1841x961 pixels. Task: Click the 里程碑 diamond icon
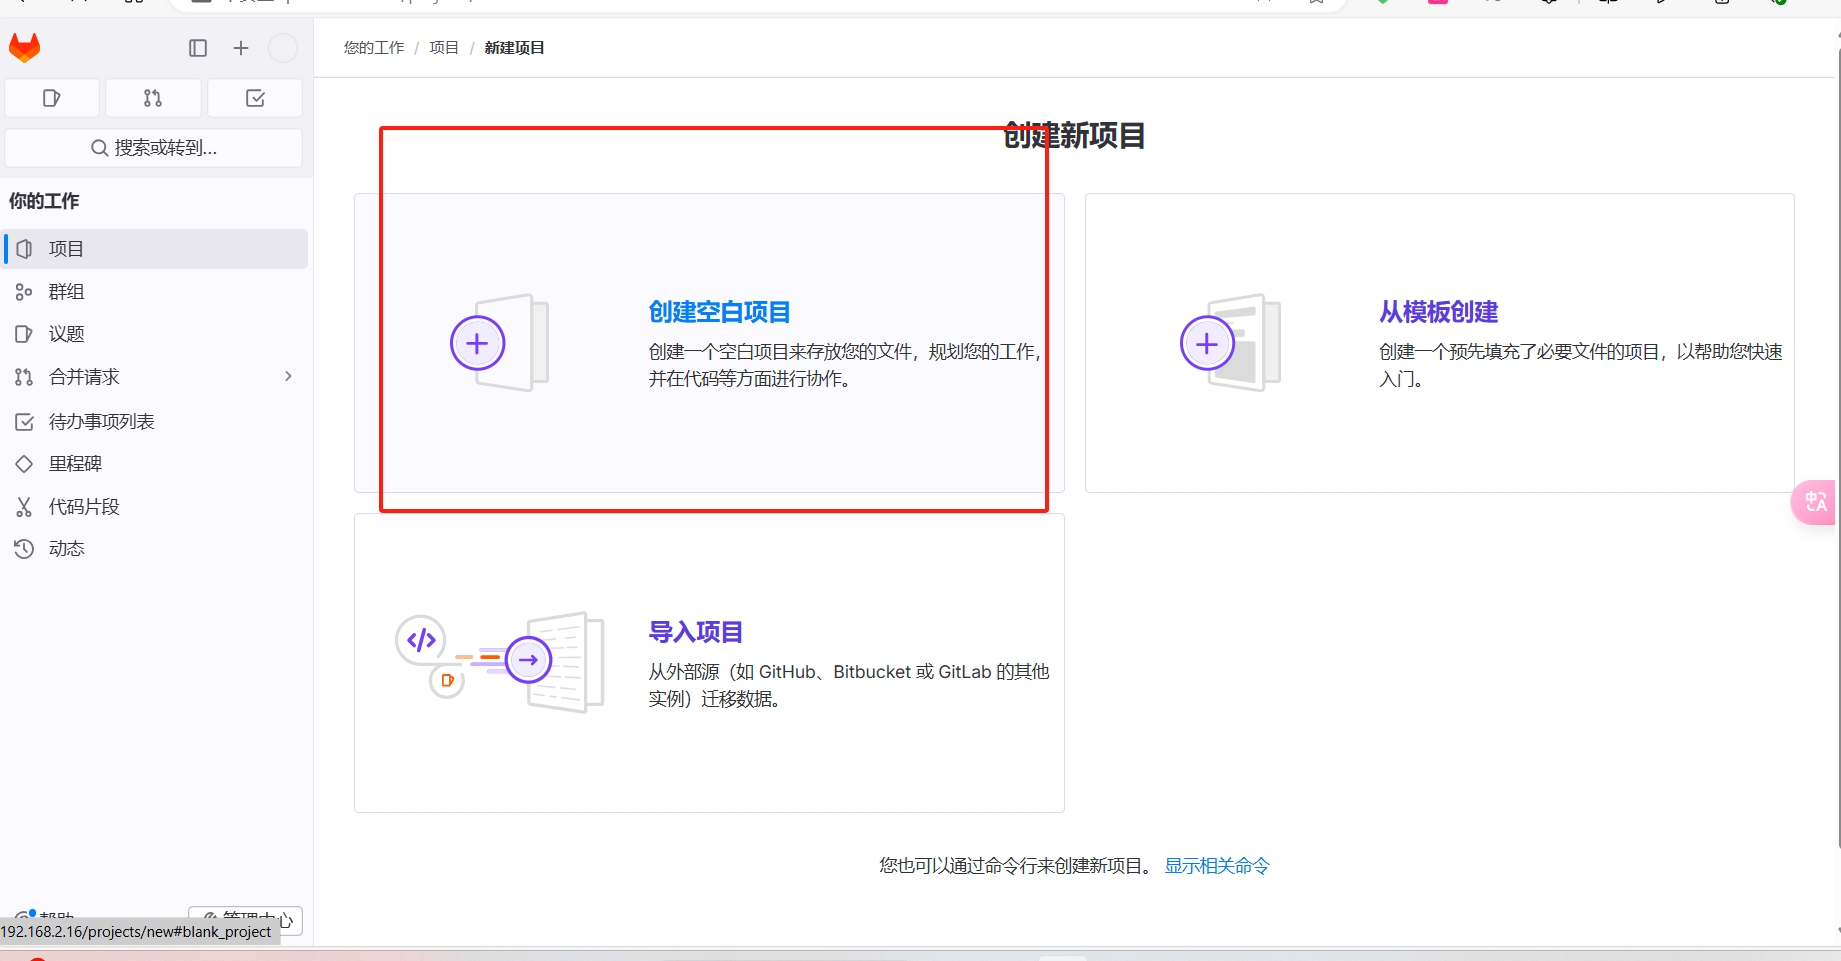pyautogui.click(x=24, y=464)
